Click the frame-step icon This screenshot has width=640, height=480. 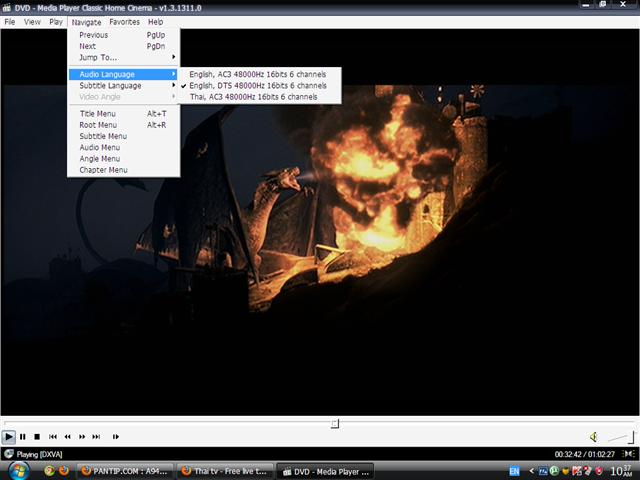[116, 437]
